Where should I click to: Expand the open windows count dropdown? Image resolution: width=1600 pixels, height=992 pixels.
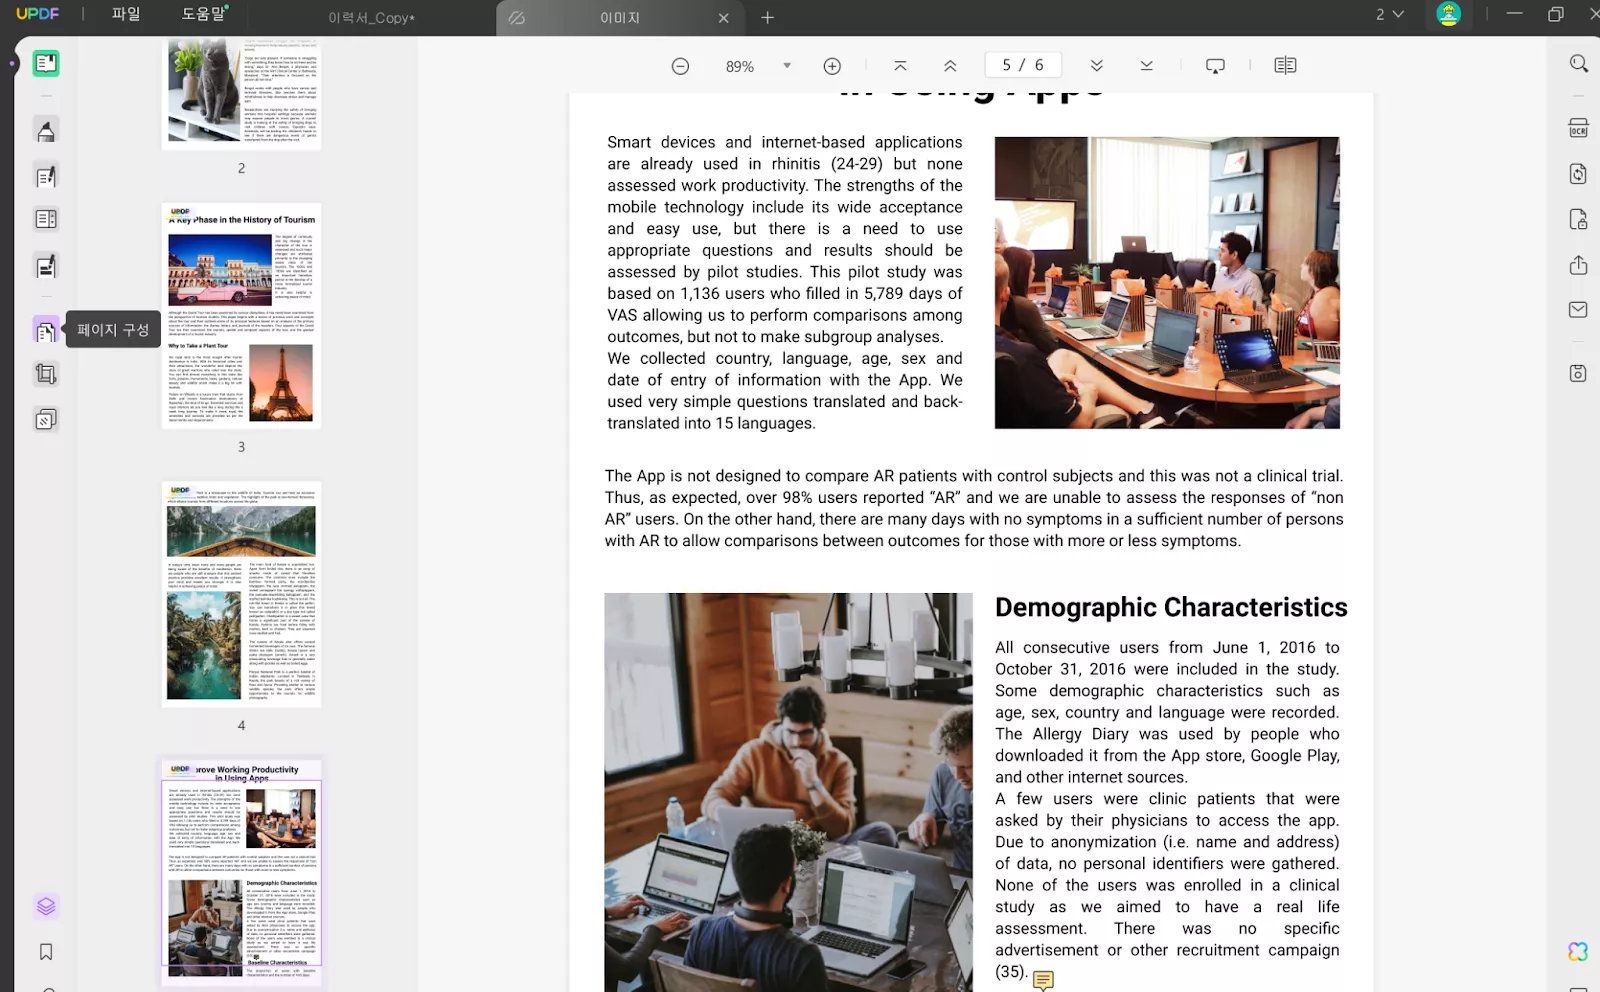tap(1390, 14)
